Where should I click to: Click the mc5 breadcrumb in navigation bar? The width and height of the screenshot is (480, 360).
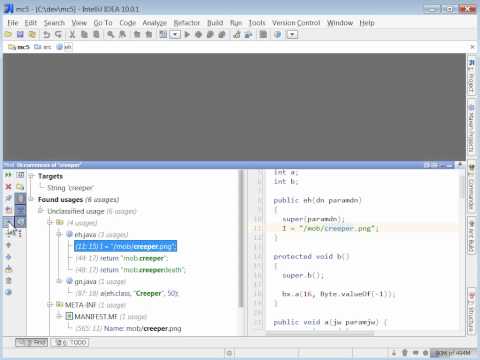pos(19,47)
